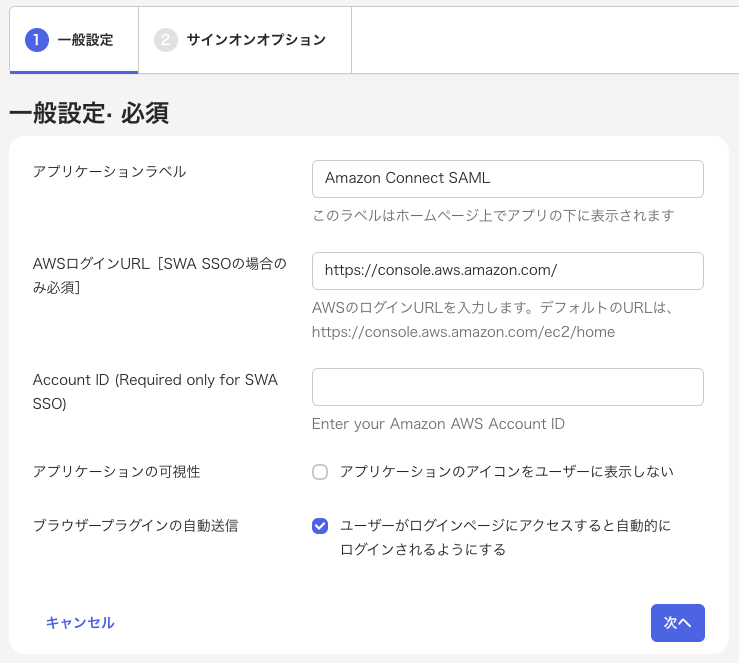Viewport: 739px width, 663px height.
Task: Click the アプリケーションラベル field label
Action: [x=109, y=171]
